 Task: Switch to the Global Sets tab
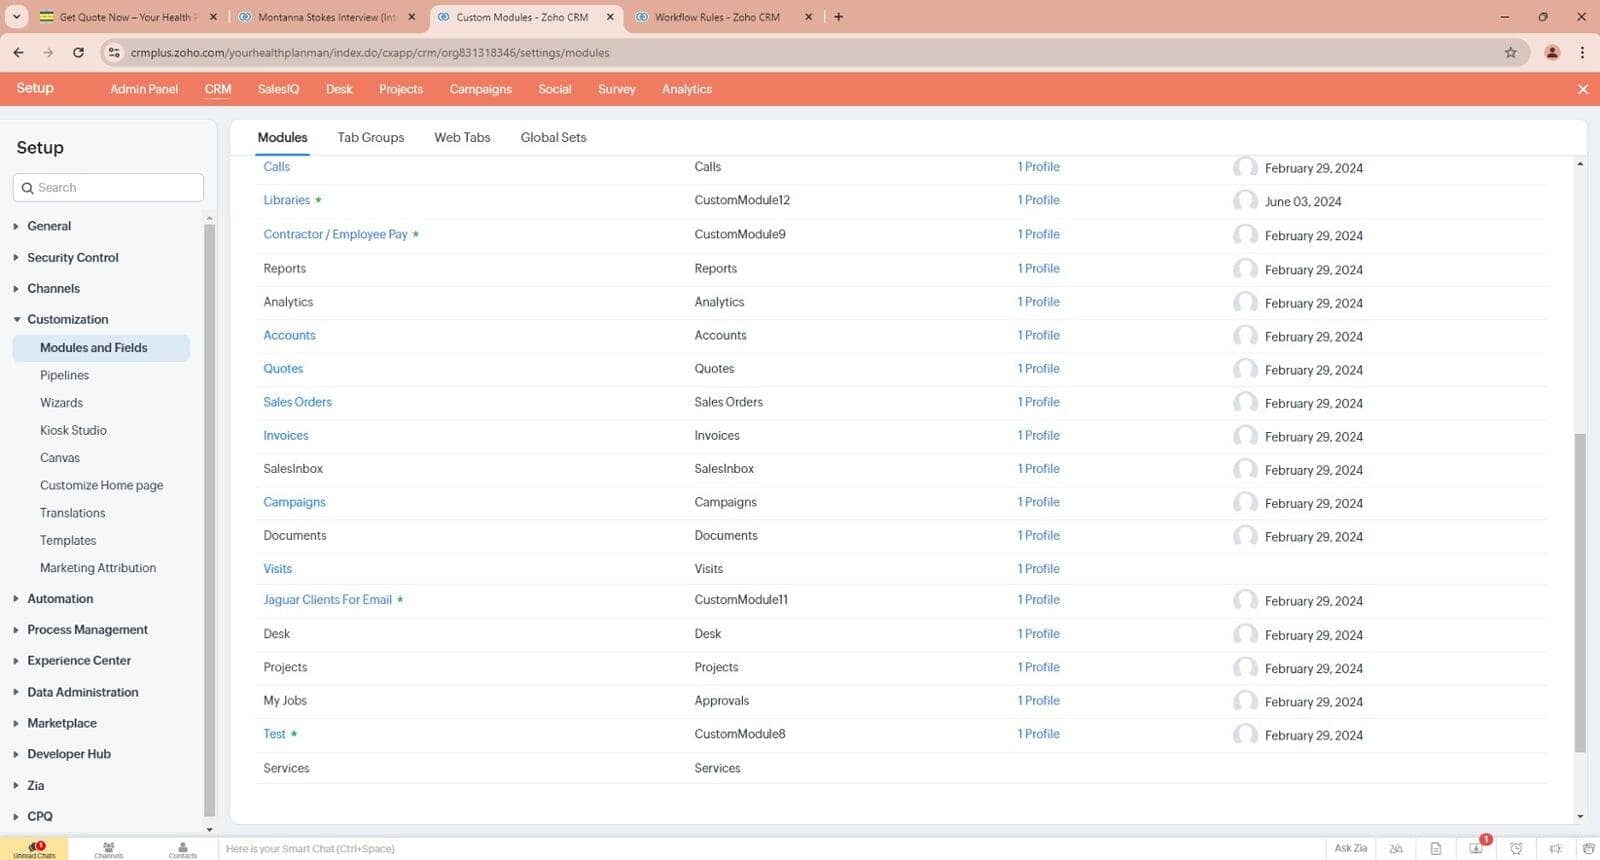tap(553, 137)
